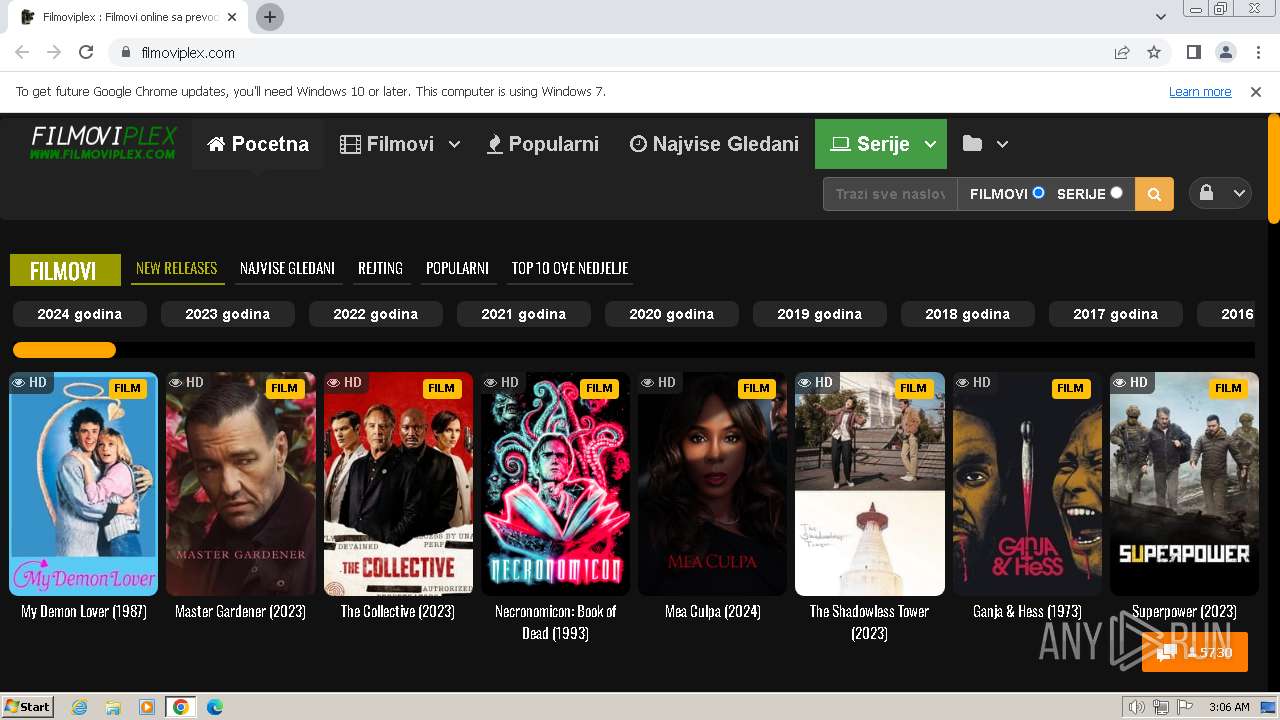
Task: Filter by 2018 godina
Action: [968, 314]
